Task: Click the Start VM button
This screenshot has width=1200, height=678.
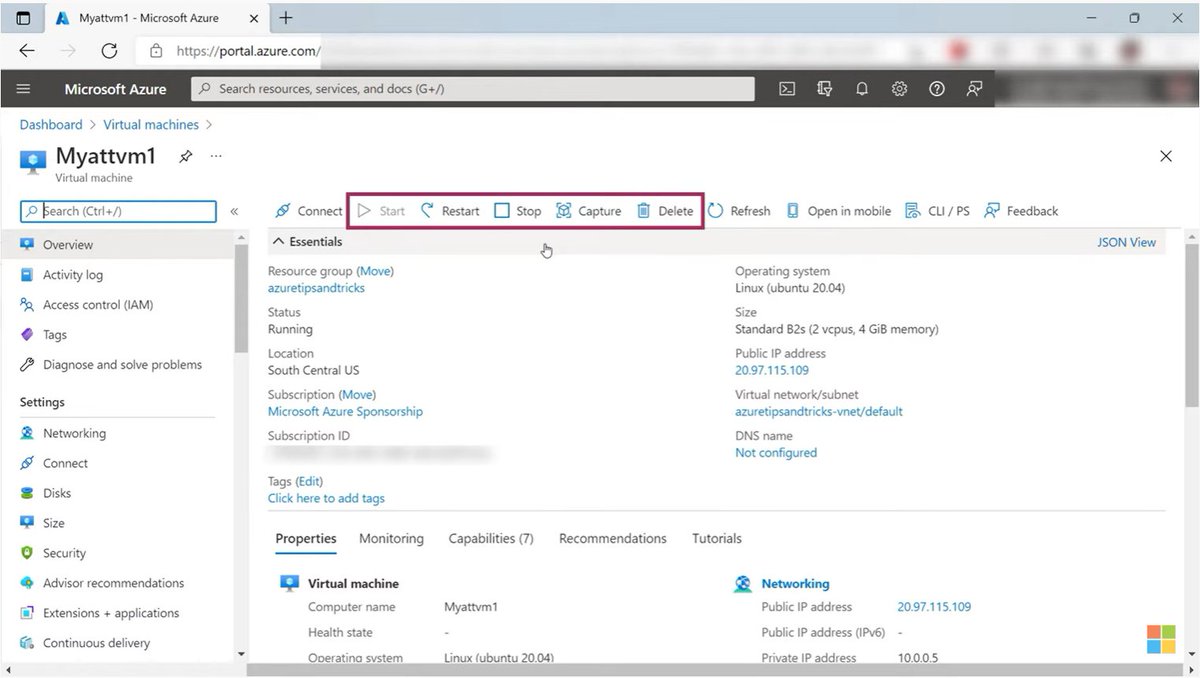Action: [382, 211]
